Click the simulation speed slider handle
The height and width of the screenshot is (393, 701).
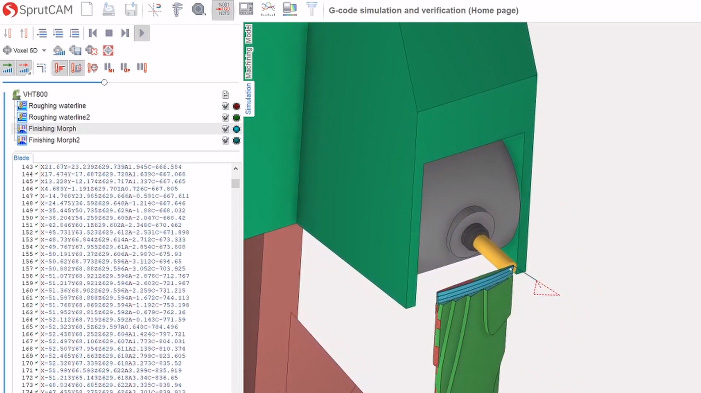104,82
